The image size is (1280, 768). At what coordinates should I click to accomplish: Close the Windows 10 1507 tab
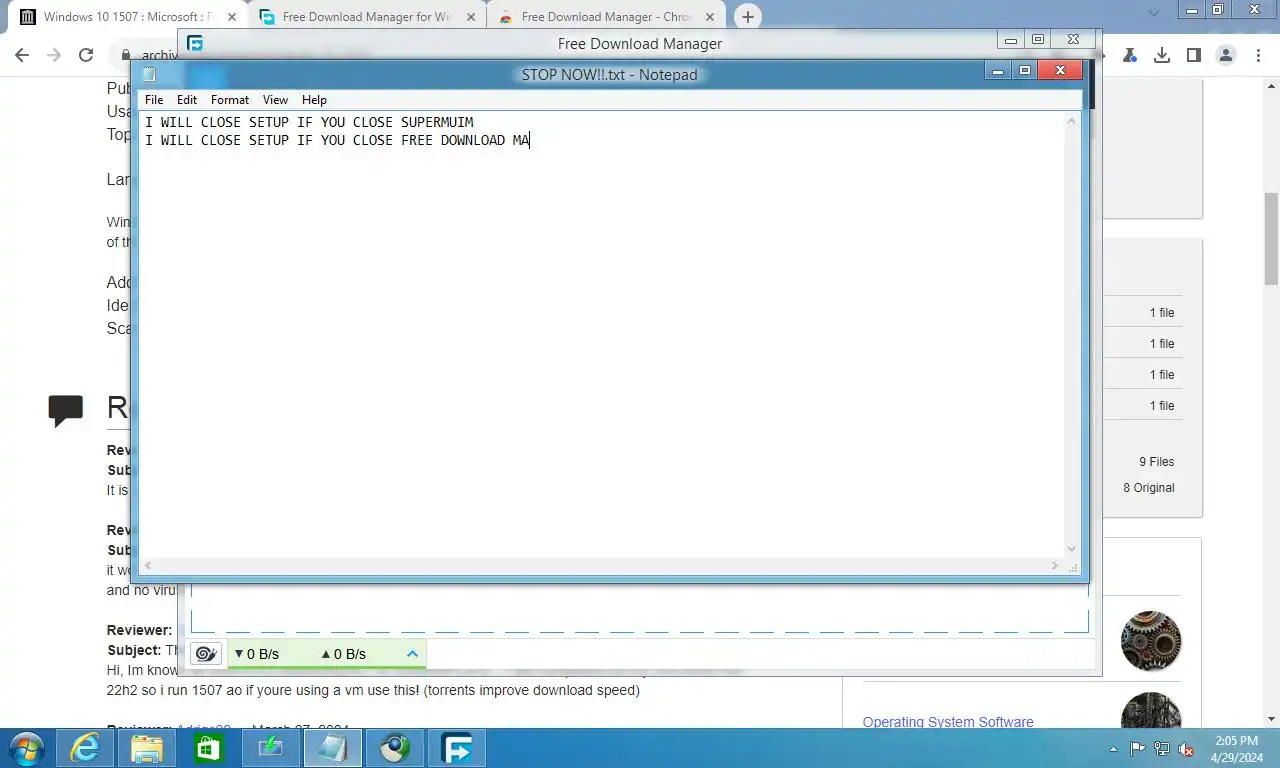231,17
